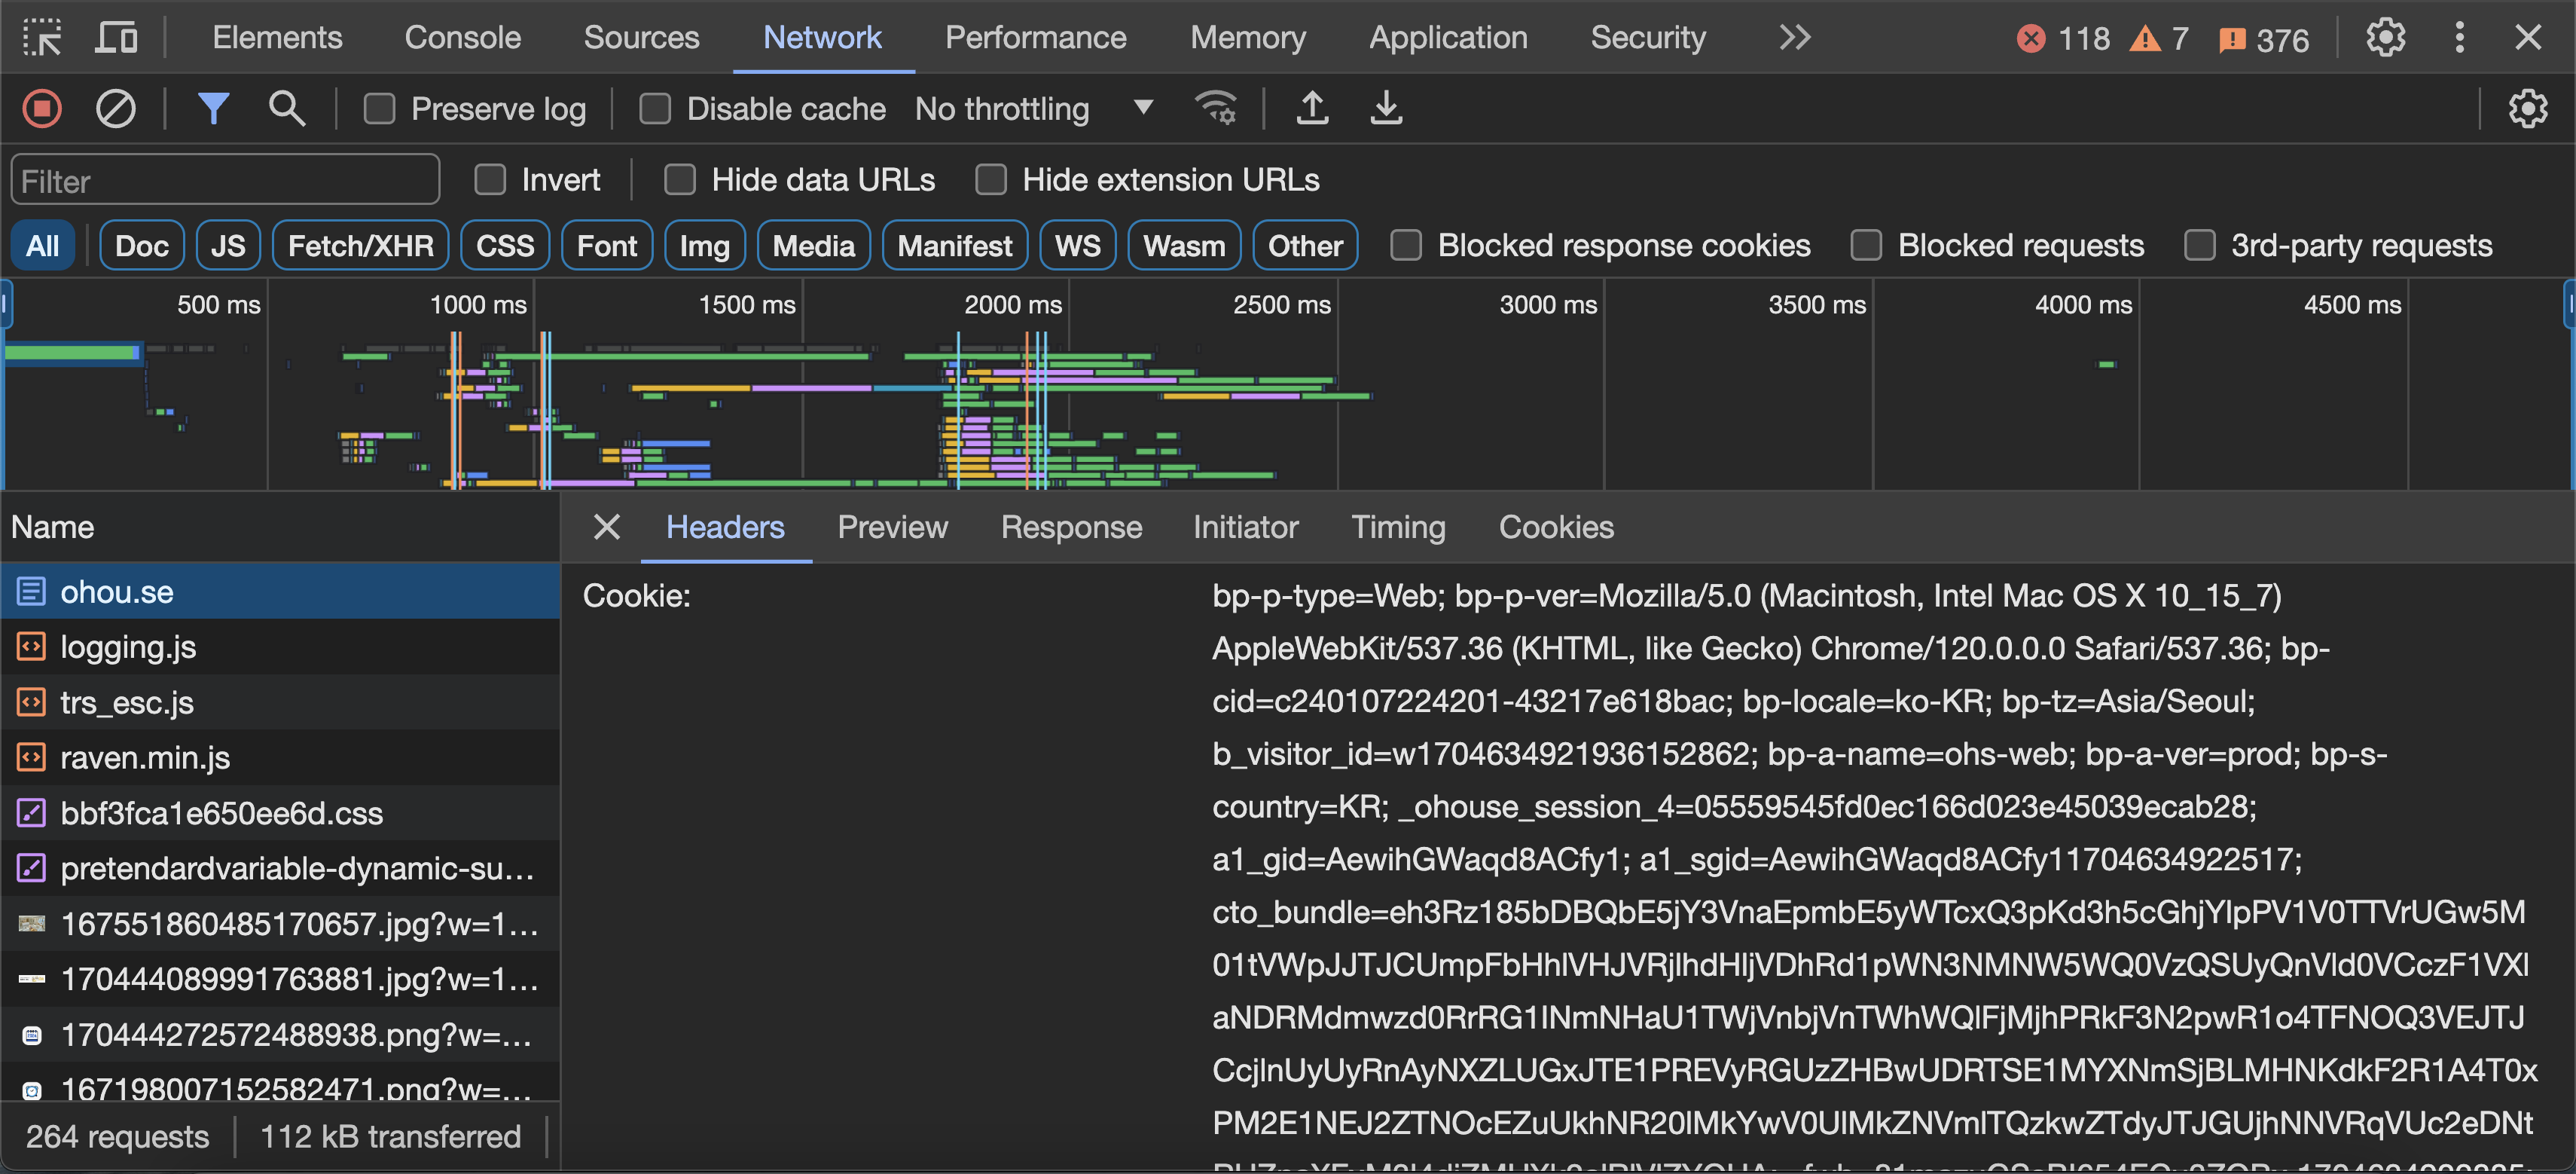Open network conditions wifi icon
The width and height of the screenshot is (2576, 1174).
tap(1216, 108)
